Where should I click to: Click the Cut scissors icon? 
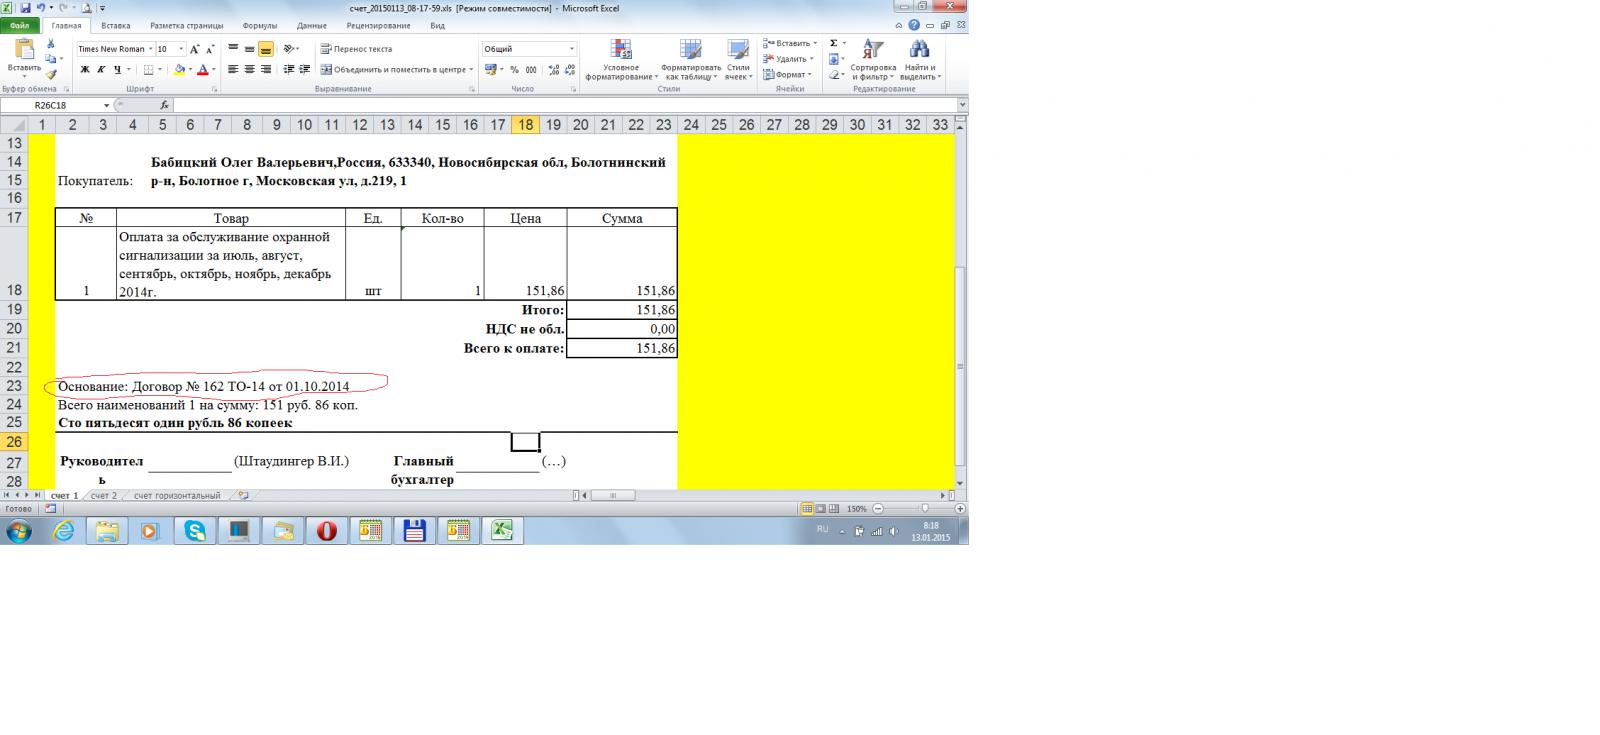point(50,44)
